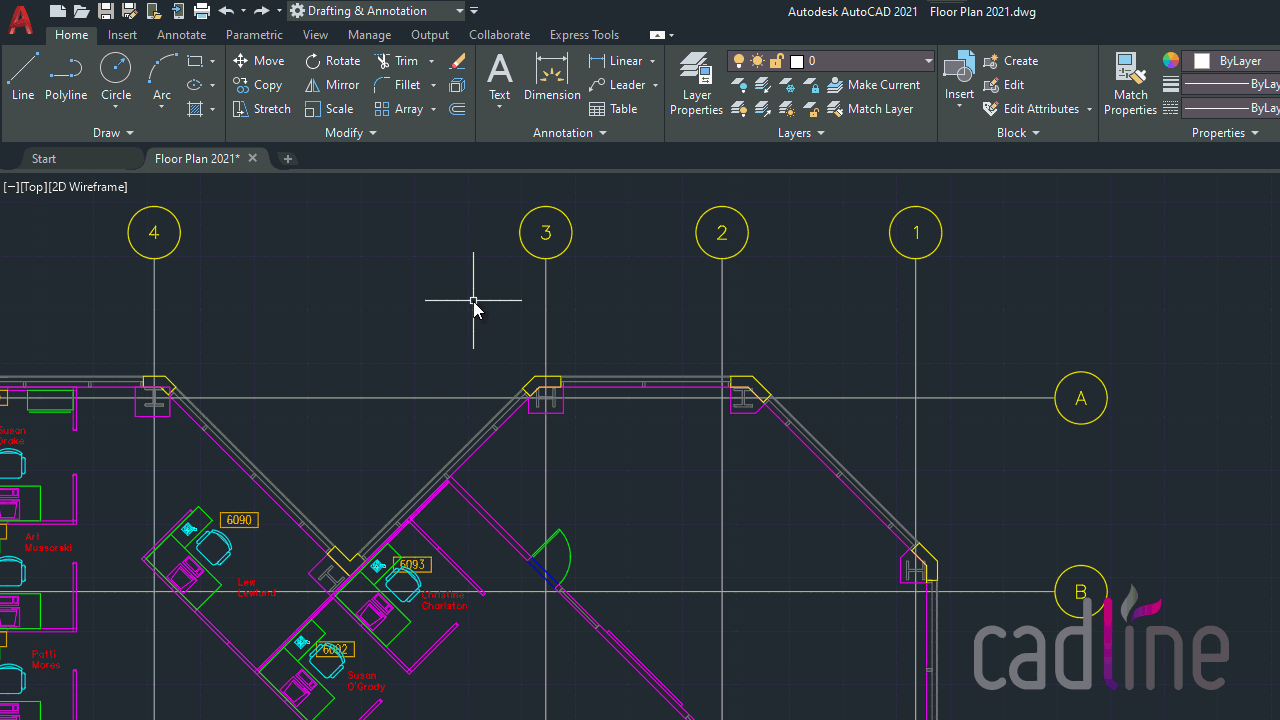Open the Express Tools menu
Viewport: 1280px width, 720px height.
pos(584,34)
